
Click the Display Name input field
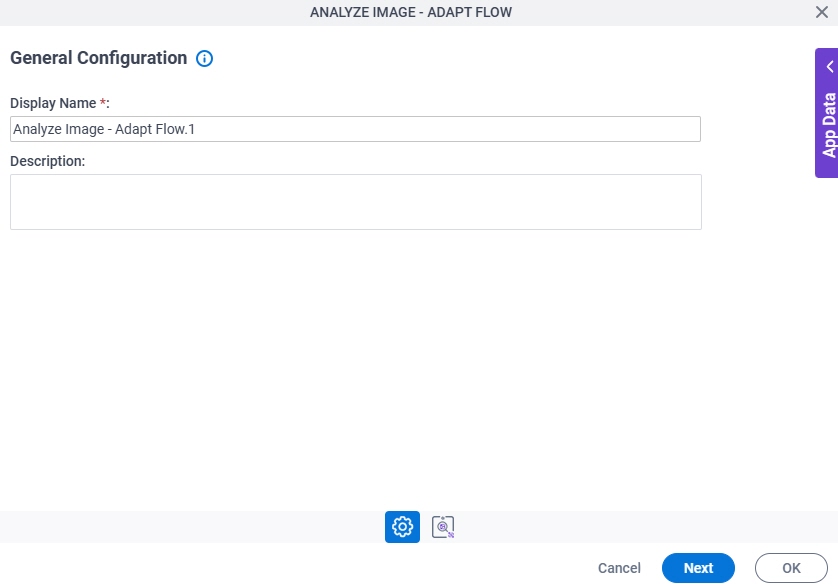[355, 129]
